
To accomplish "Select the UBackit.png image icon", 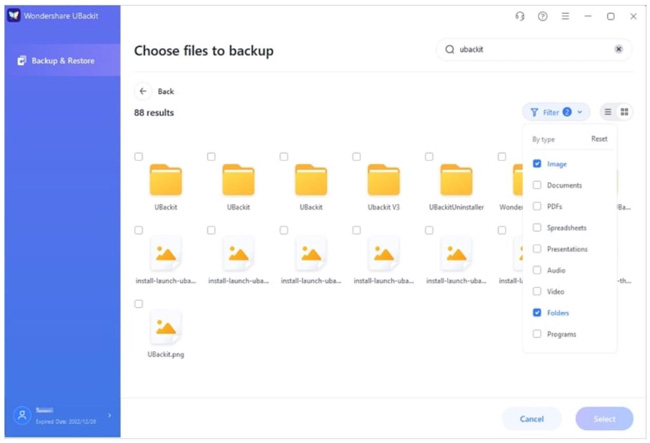I will tap(166, 327).
